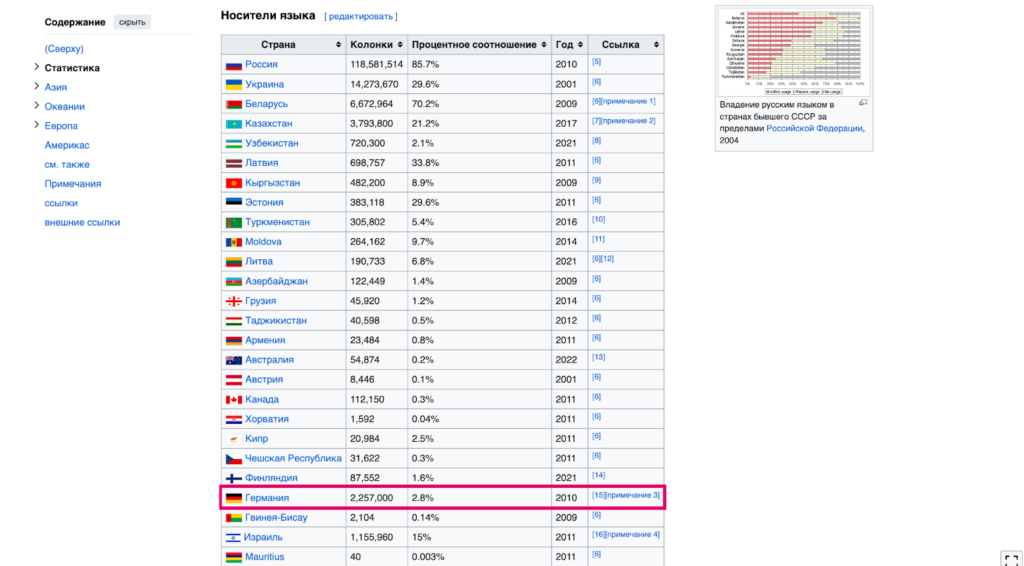Jump to Примечания in contents

(x=72, y=184)
